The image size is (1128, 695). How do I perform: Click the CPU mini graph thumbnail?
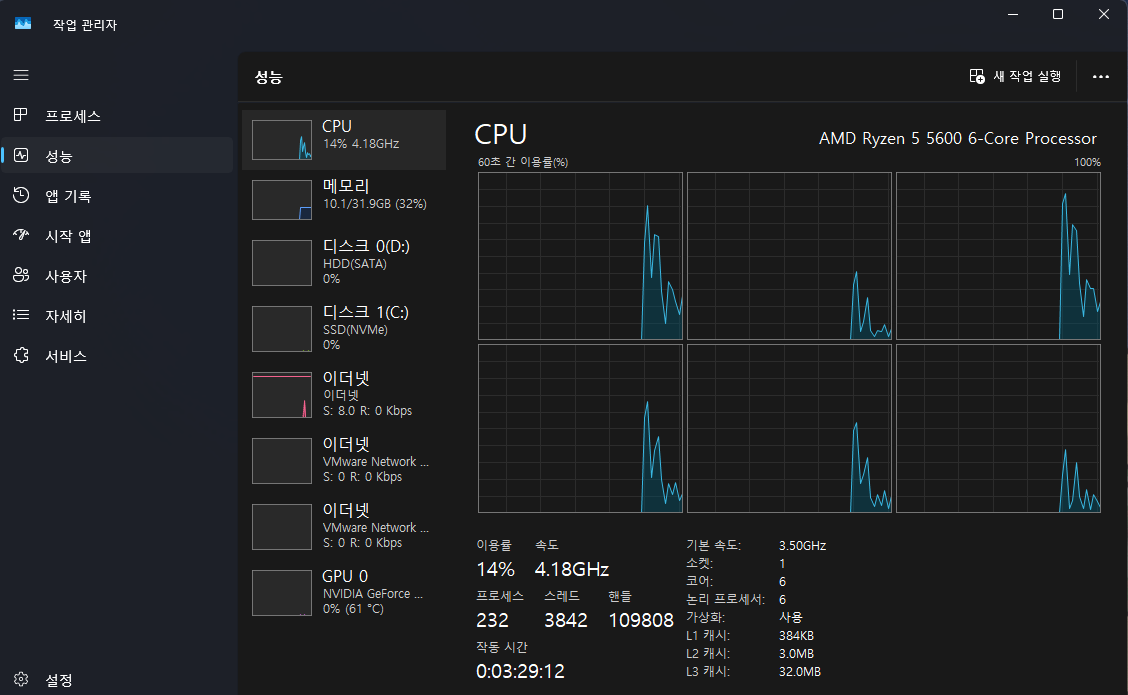pyautogui.click(x=282, y=140)
